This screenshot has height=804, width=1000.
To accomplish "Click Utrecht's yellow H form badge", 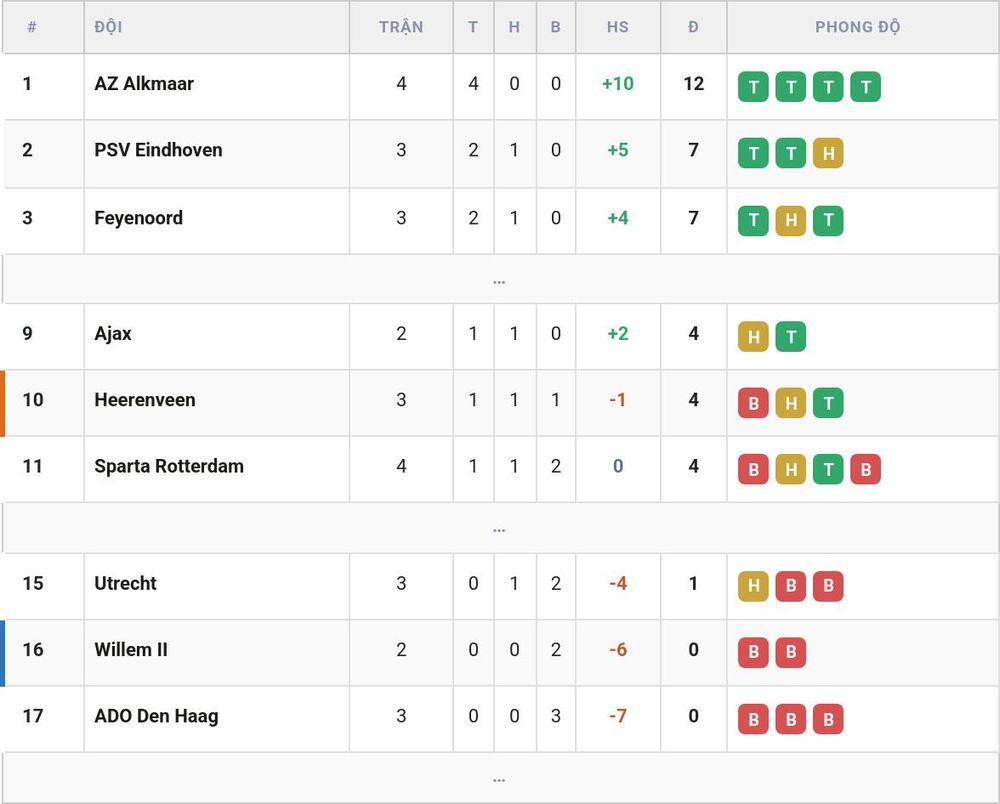I will click(753, 586).
